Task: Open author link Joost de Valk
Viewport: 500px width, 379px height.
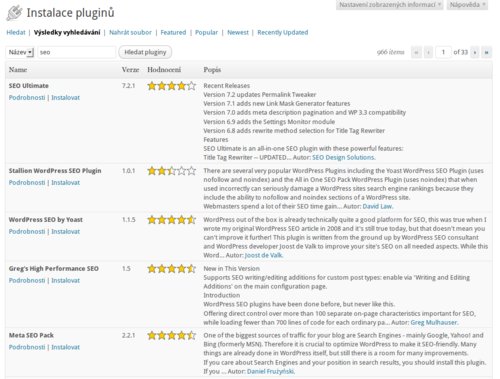Action: (264, 255)
